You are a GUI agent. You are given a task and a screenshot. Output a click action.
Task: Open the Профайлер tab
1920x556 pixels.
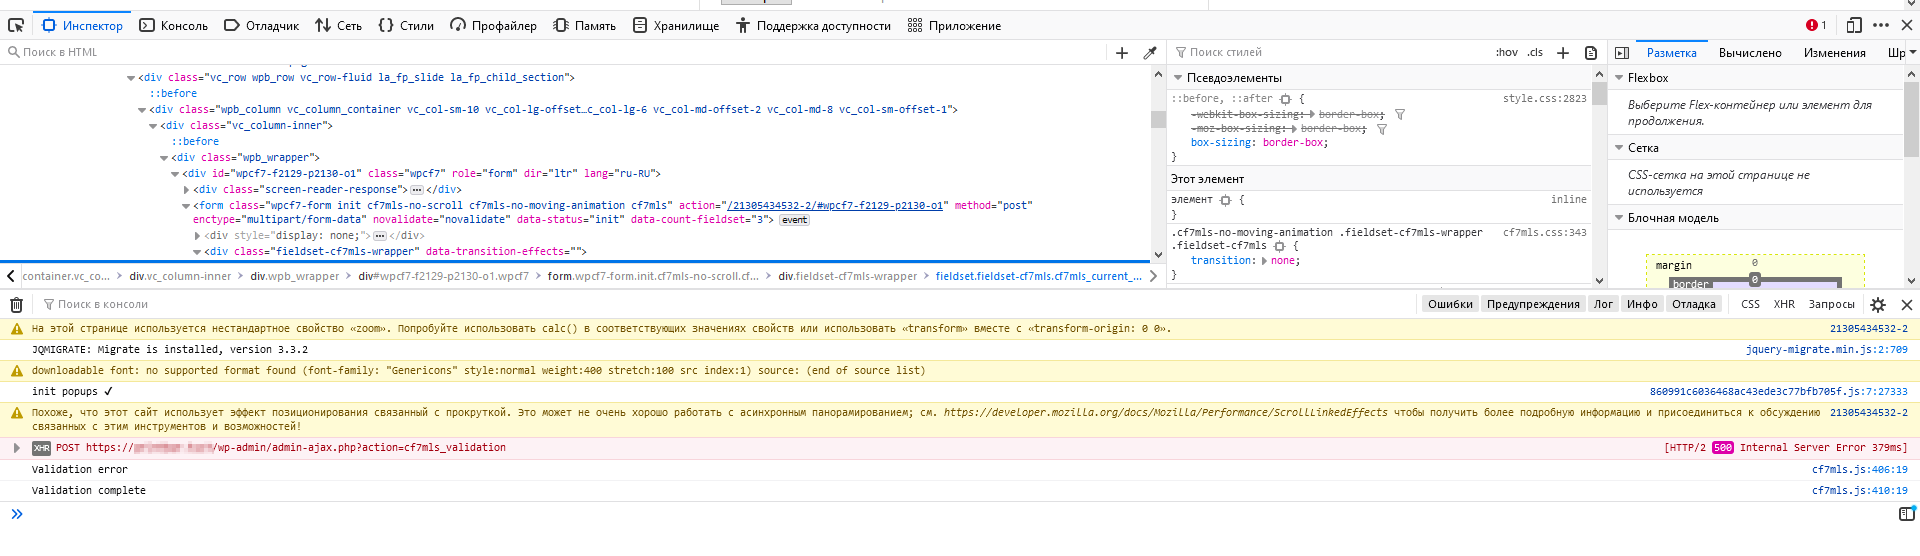pos(493,26)
